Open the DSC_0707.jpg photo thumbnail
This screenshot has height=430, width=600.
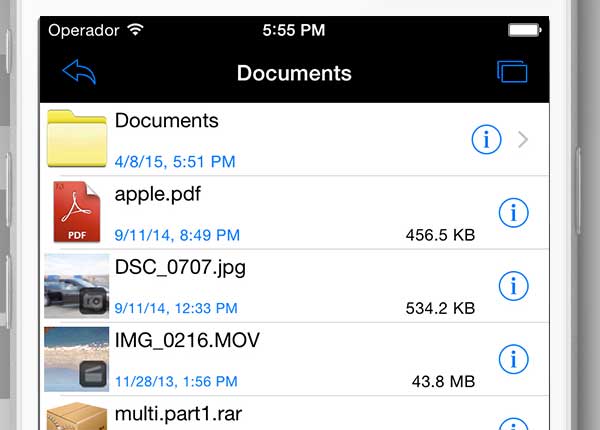point(77,286)
